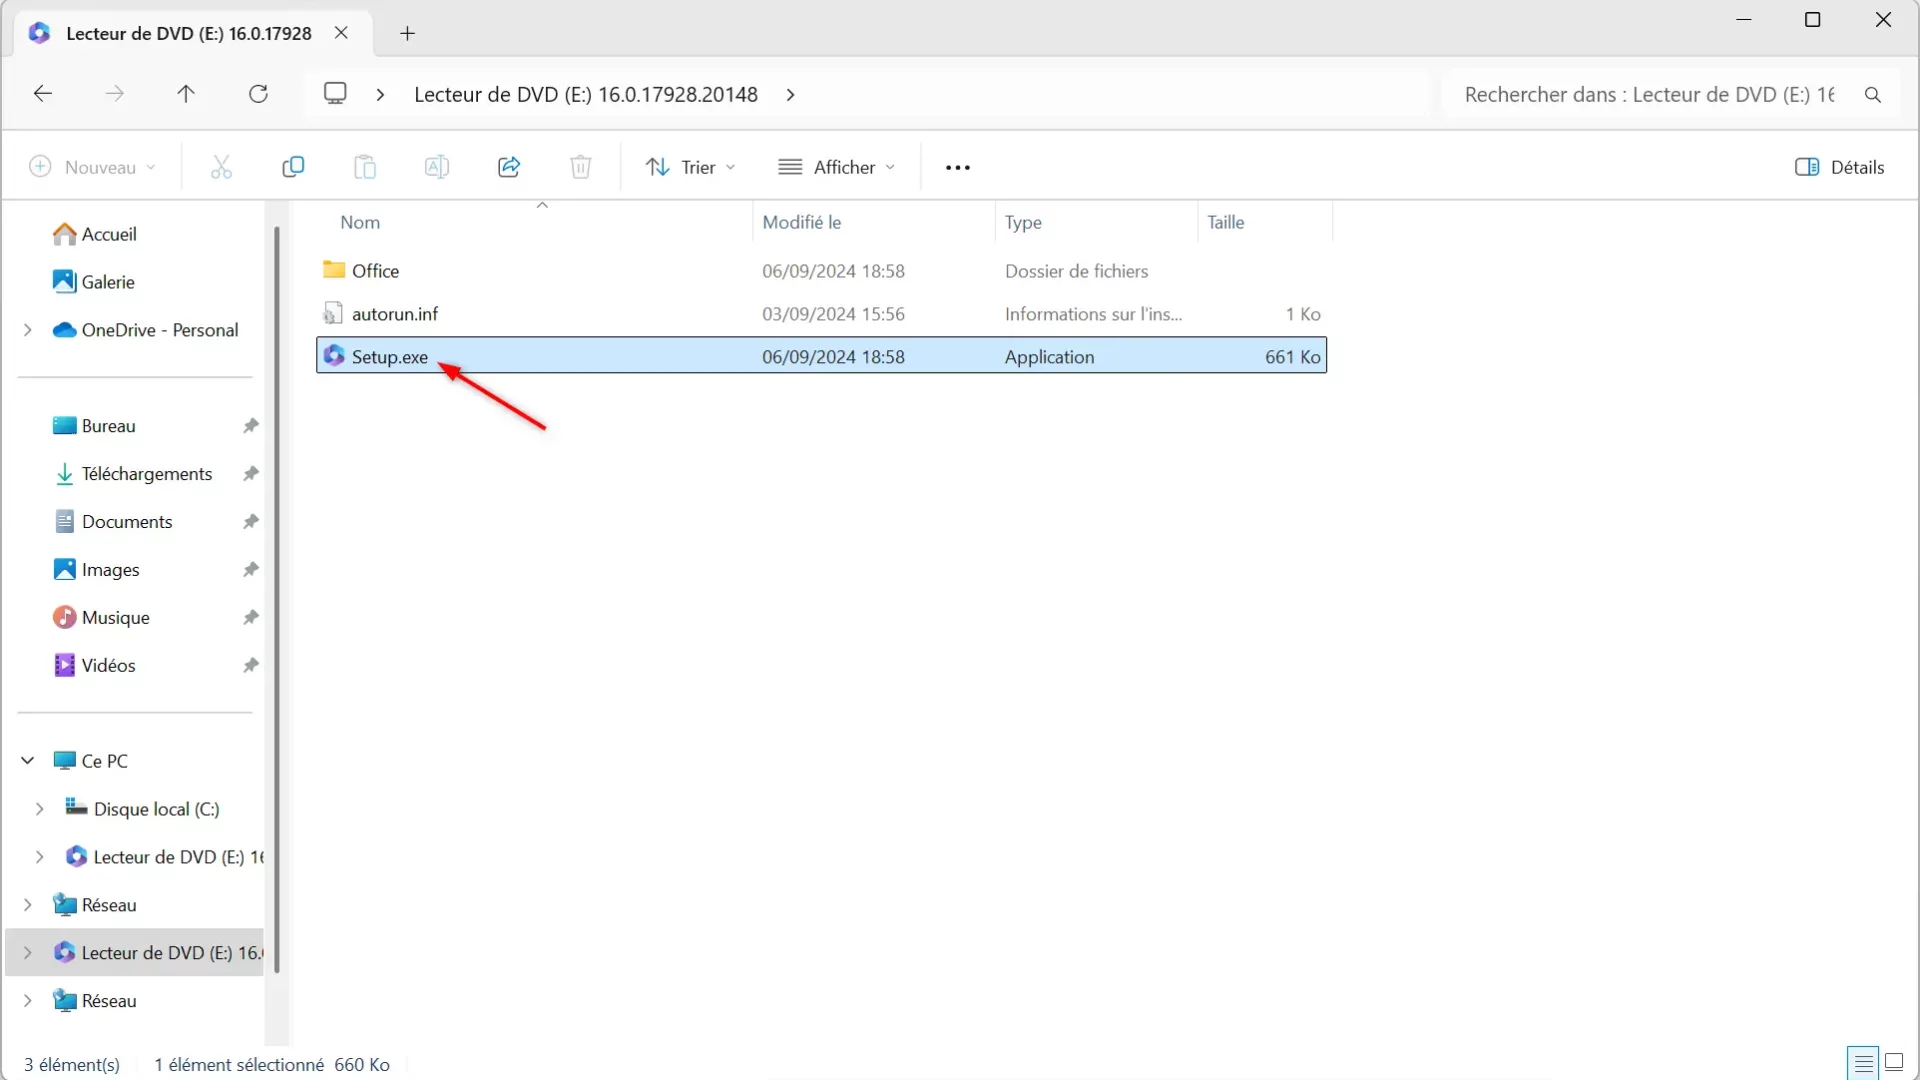
Task: Click Lecteur de DVD path in address bar
Action: click(586, 95)
